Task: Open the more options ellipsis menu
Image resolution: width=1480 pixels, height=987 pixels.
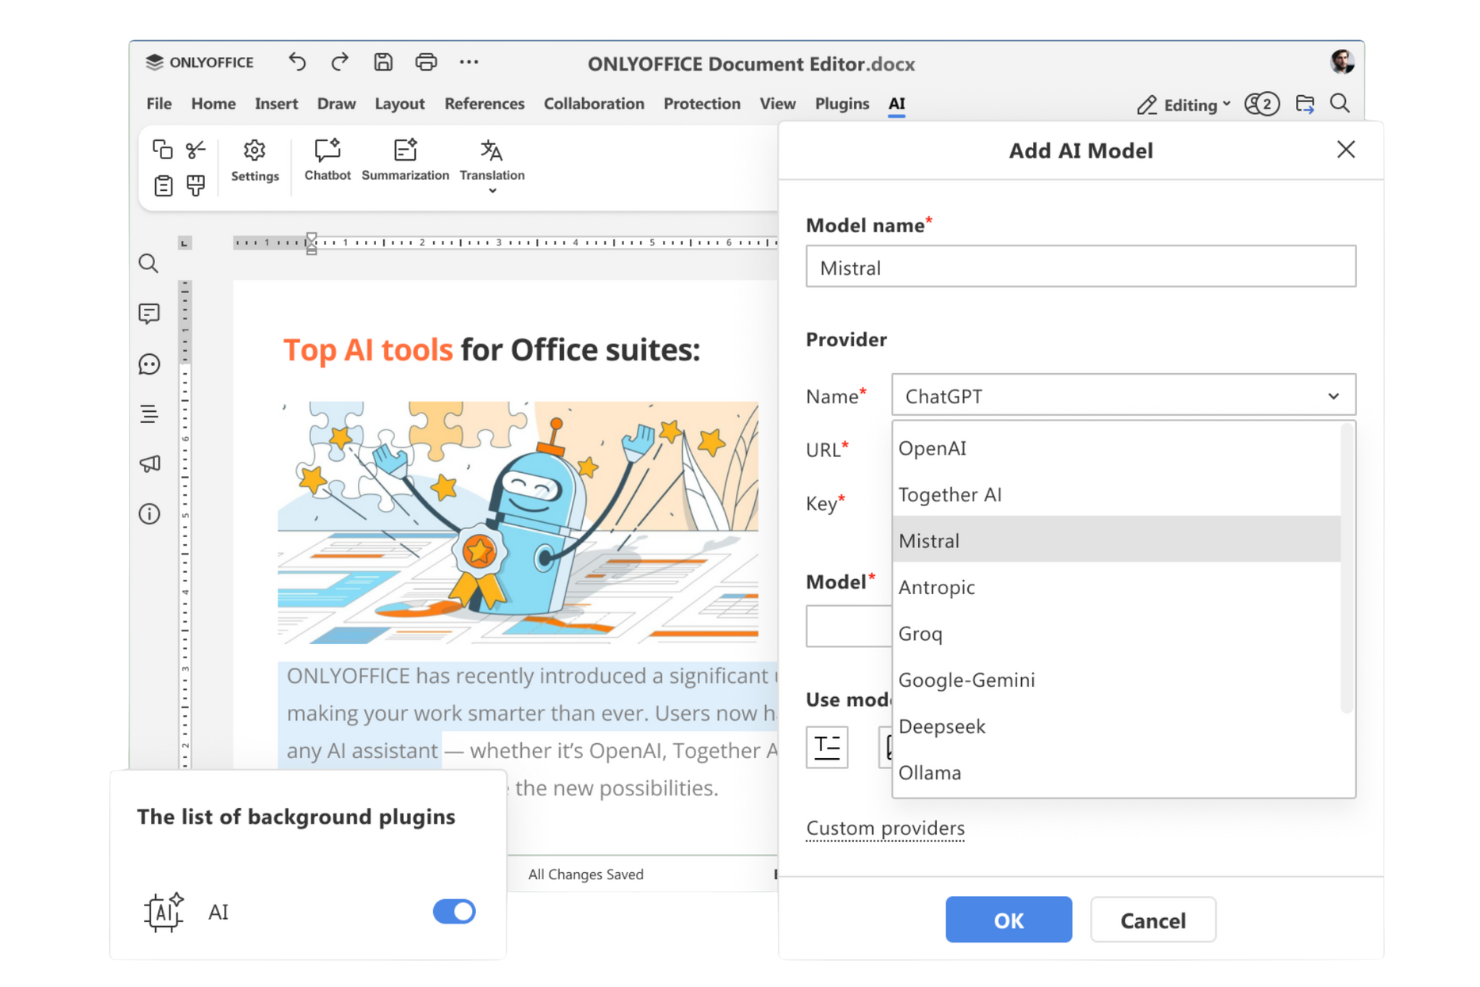Action: tap(469, 62)
